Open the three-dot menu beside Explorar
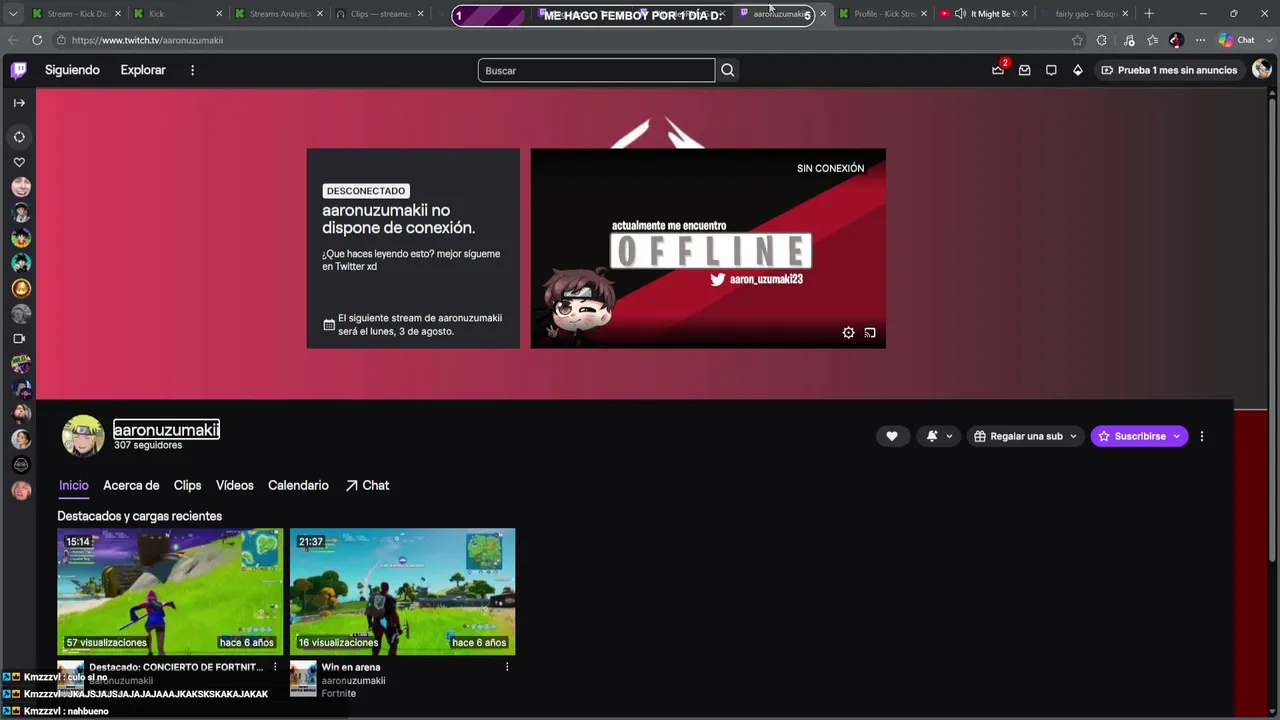 (193, 70)
